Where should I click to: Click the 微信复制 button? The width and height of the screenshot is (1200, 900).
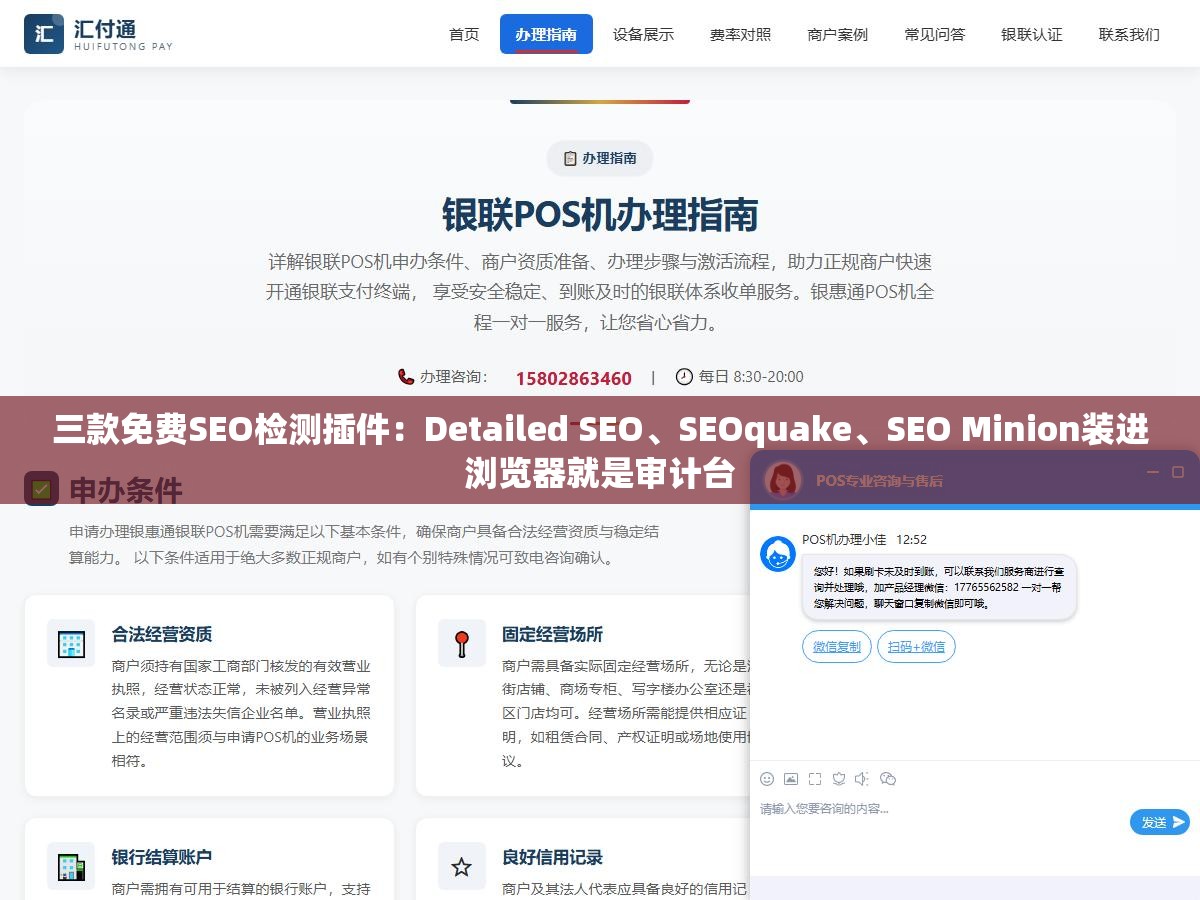(x=837, y=647)
